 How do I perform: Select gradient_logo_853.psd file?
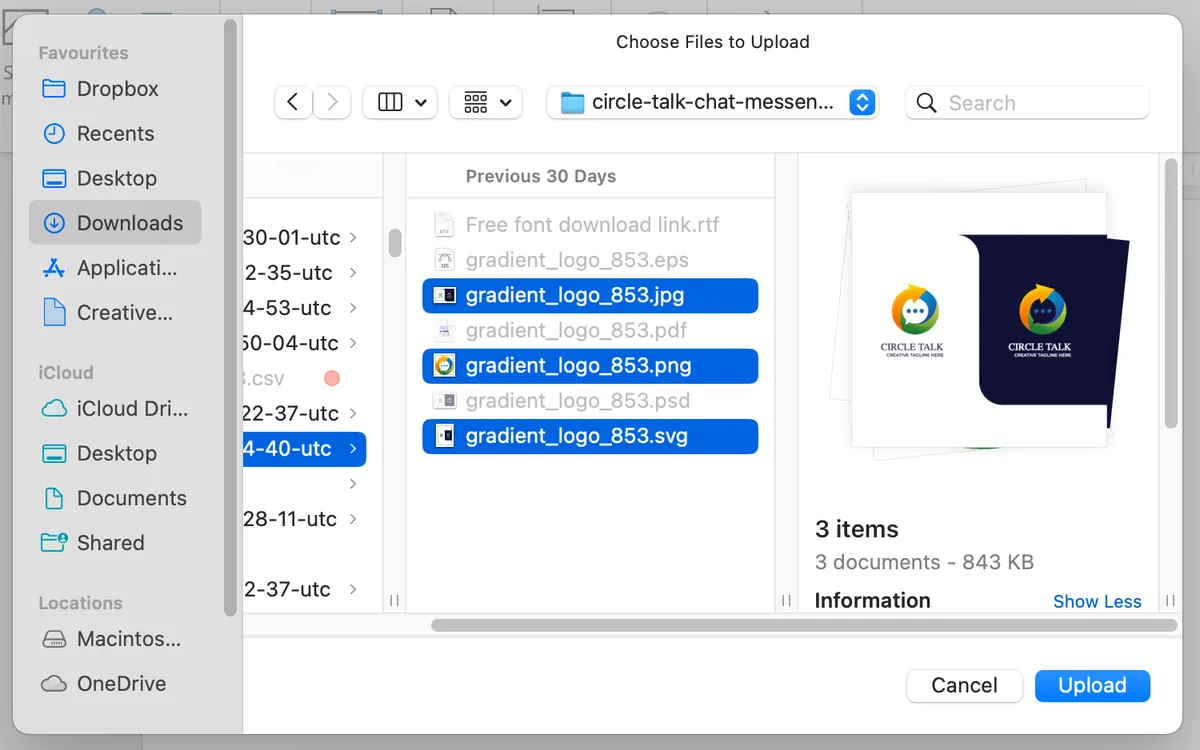point(590,400)
